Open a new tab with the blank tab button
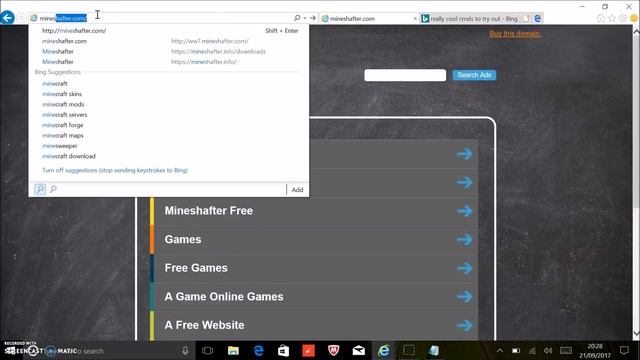Image resolution: width=640 pixels, height=360 pixels. coord(527,18)
